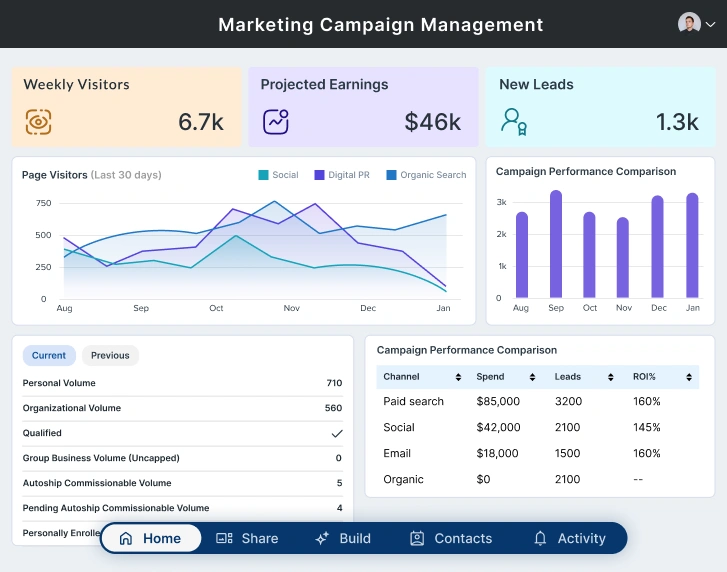Screen dimensions: 727x572
Task: Switch to the Previous volume view
Action: tap(110, 355)
